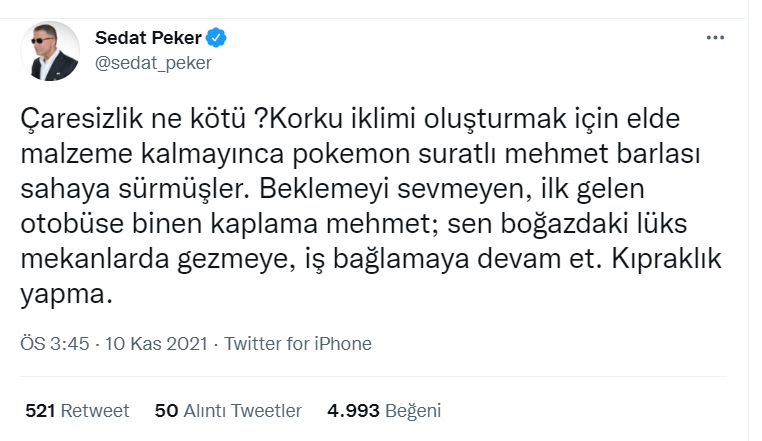Image resolution: width=762 pixels, height=441 pixels.
Task: Click the @sedat_peker handle
Action: [153, 62]
